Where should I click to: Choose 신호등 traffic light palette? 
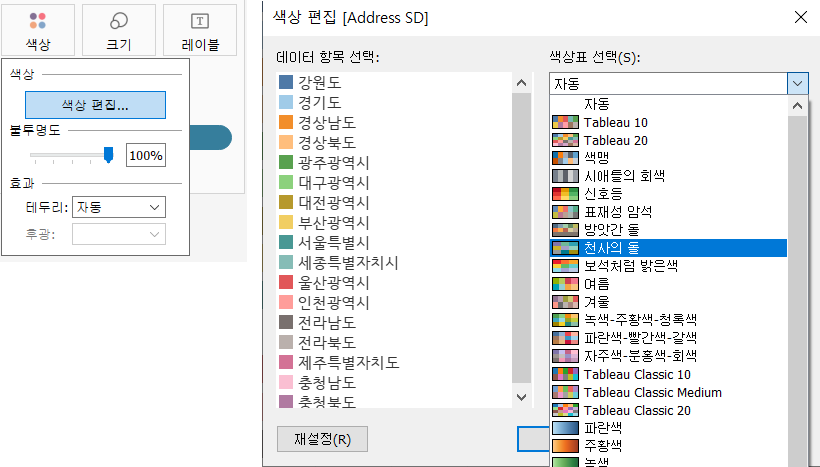[x=669, y=193]
